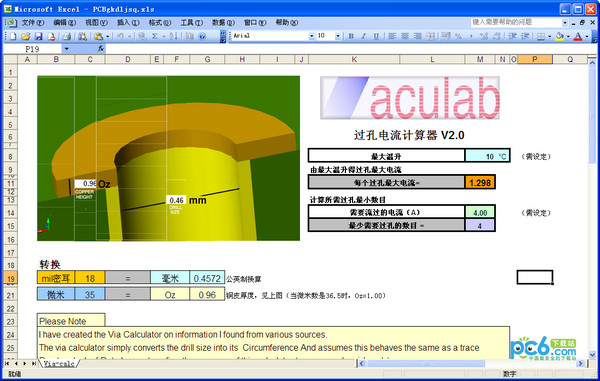This screenshot has height=381, width=600.
Task: Click the Increase Indent icon
Action: click(525, 36)
